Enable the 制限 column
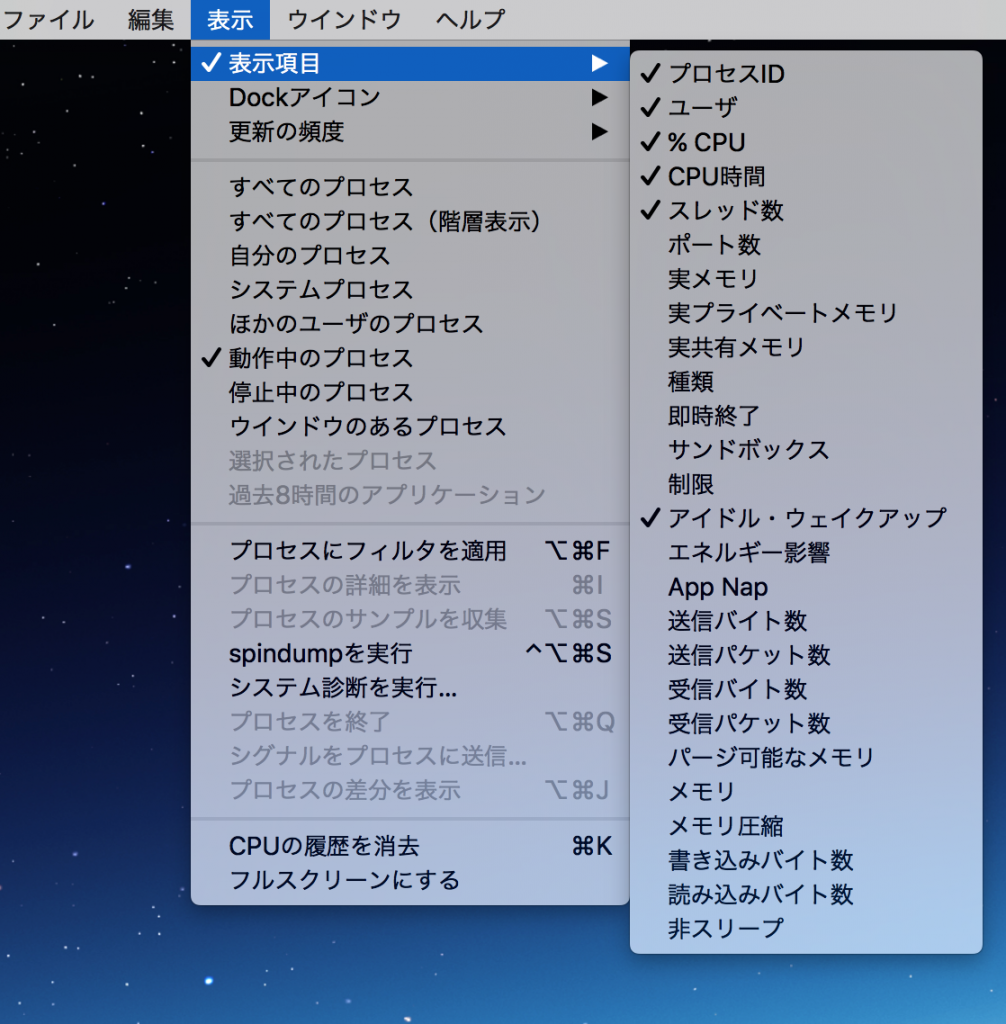 (806, 484)
